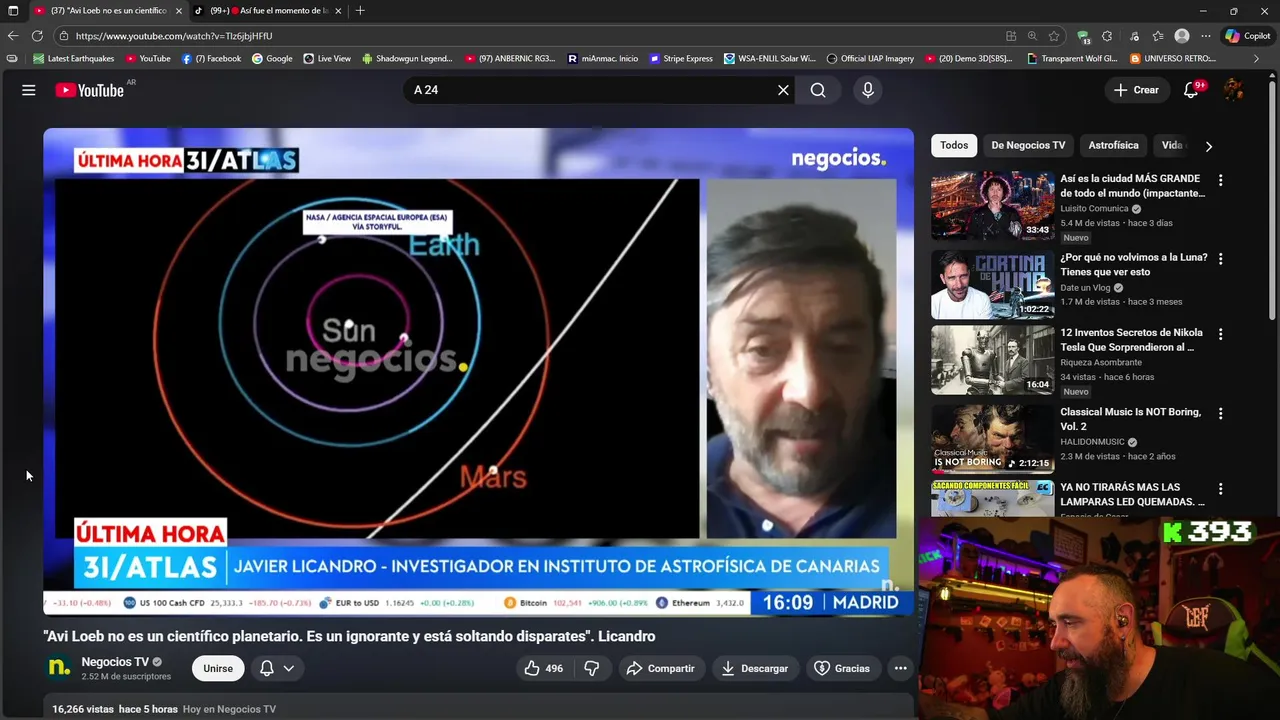Open the miAnmac Inicio bookmark
The width and height of the screenshot is (1280, 720).
coord(602,59)
